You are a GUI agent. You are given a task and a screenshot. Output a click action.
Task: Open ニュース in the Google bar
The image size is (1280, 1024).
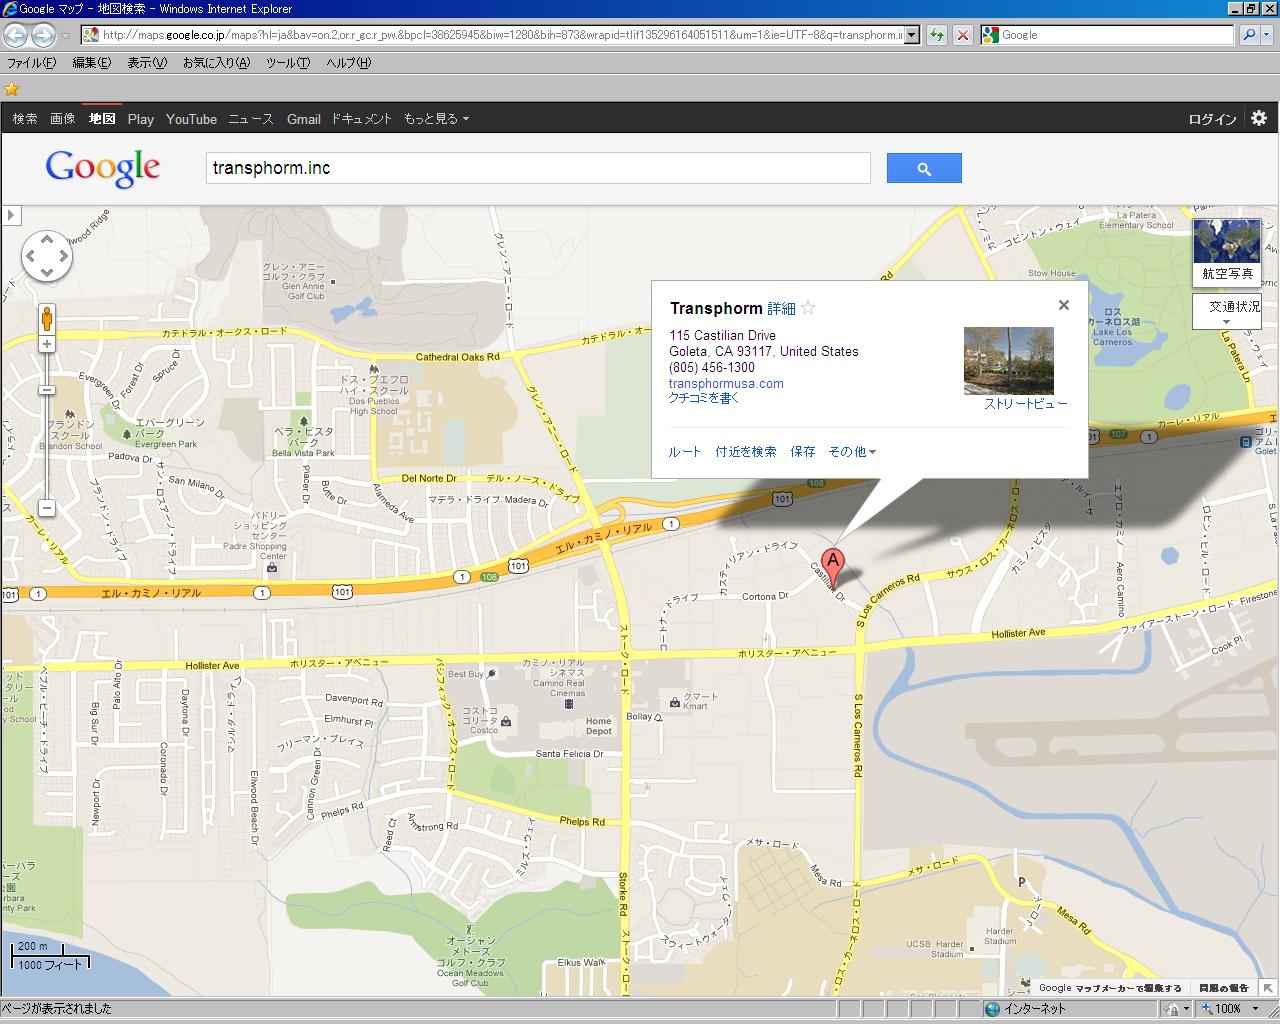[x=250, y=119]
